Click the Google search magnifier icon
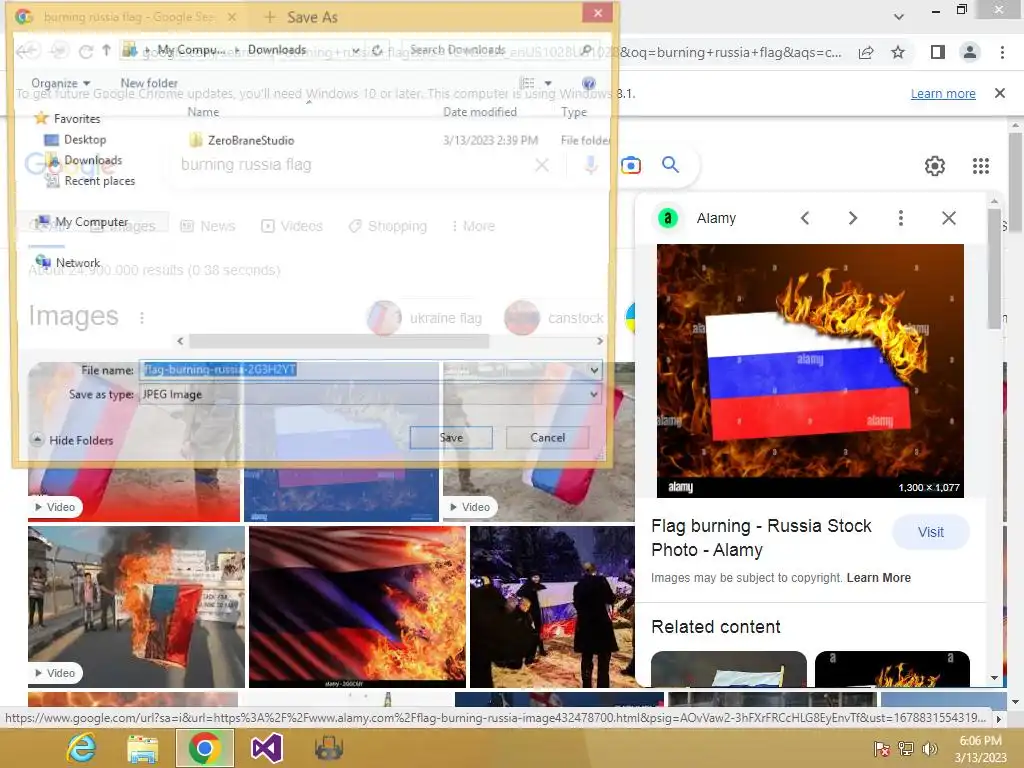 (670, 165)
